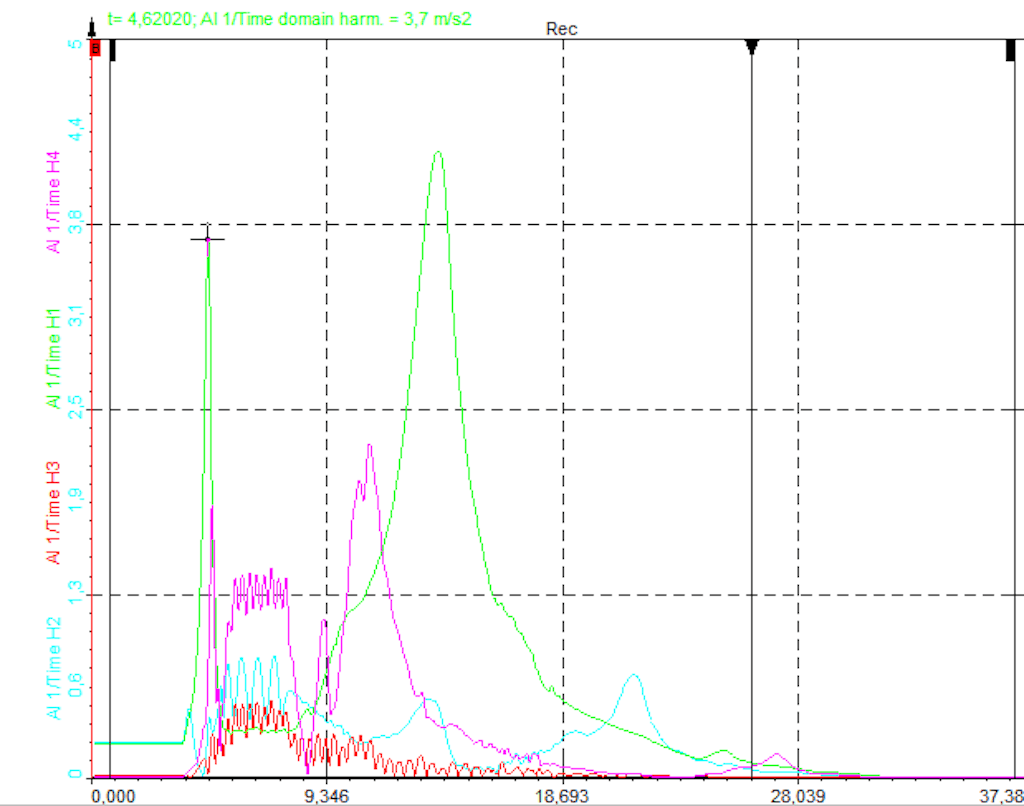Click the crosshair data point on the first green peak
1024x806 pixels.
coord(208,239)
